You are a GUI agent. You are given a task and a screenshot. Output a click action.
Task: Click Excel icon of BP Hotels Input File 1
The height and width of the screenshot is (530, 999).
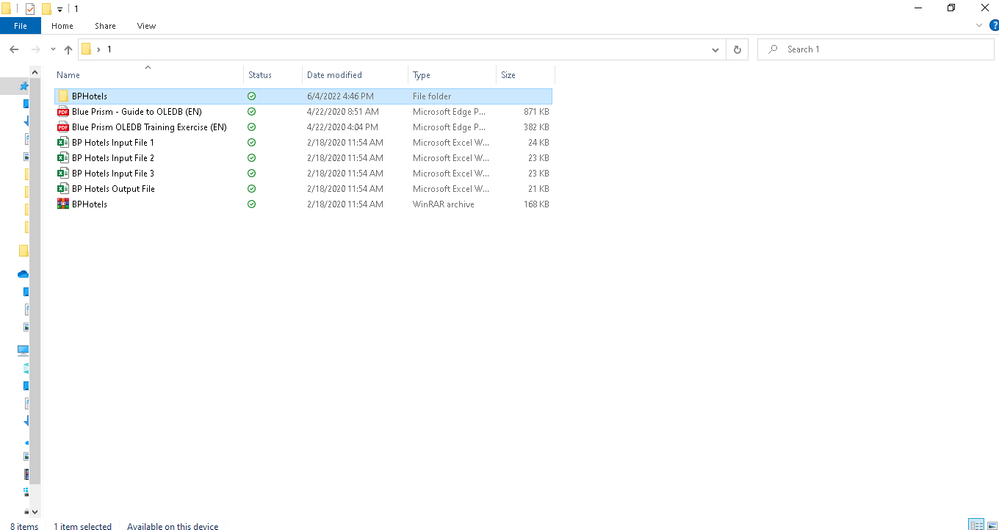click(62, 143)
